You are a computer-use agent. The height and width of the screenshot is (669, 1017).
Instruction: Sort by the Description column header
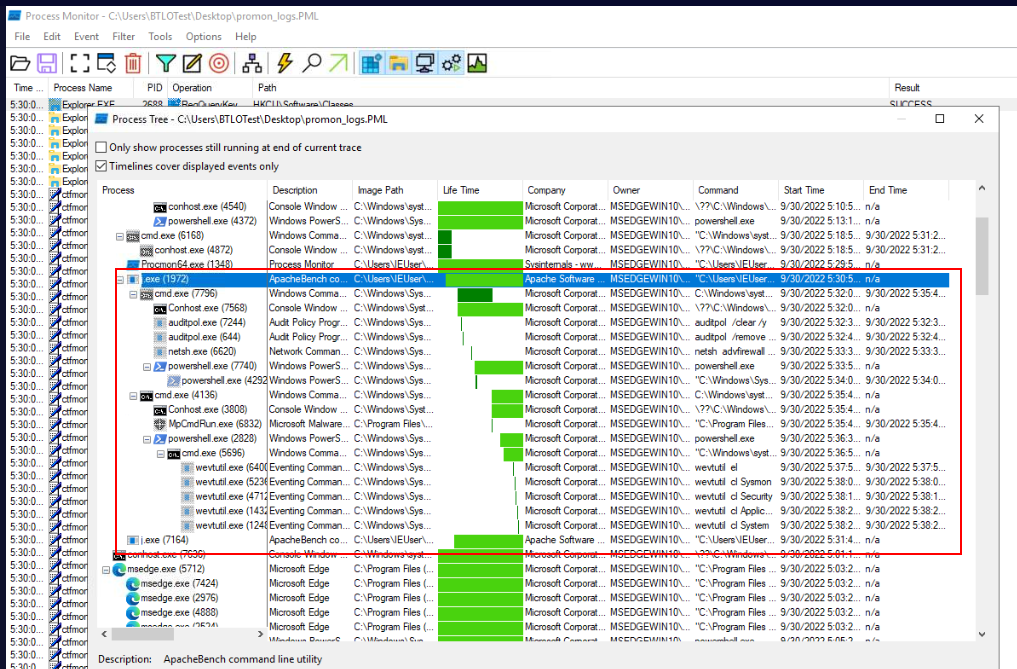click(309, 190)
